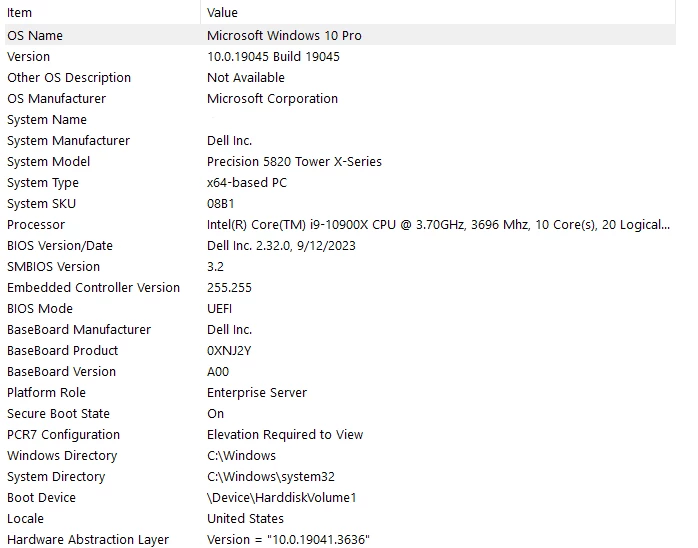Select SMBIOS Version row label
This screenshot has height=548, width=698.
coord(53,266)
